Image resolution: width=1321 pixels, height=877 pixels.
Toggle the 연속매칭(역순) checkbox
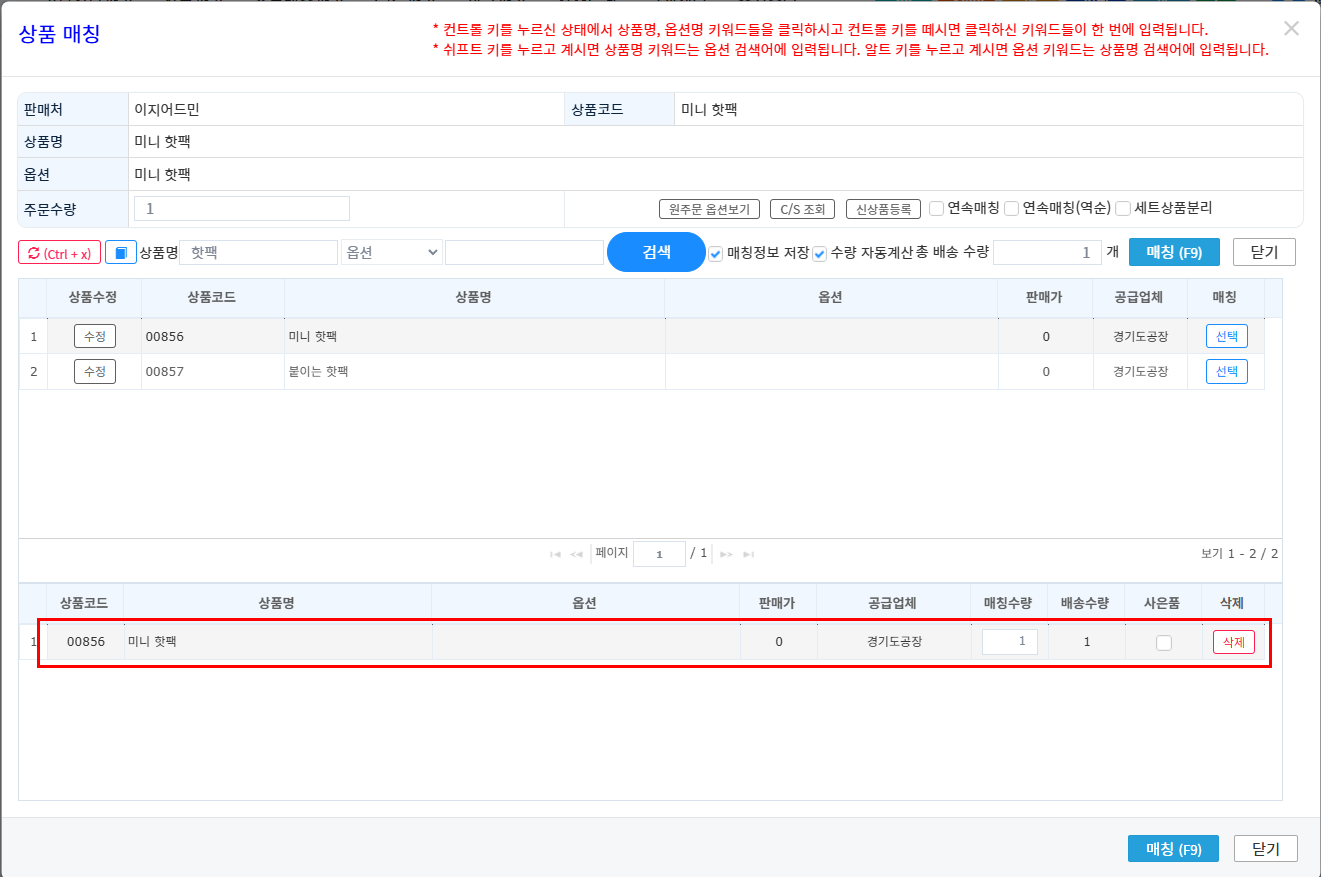[1012, 209]
